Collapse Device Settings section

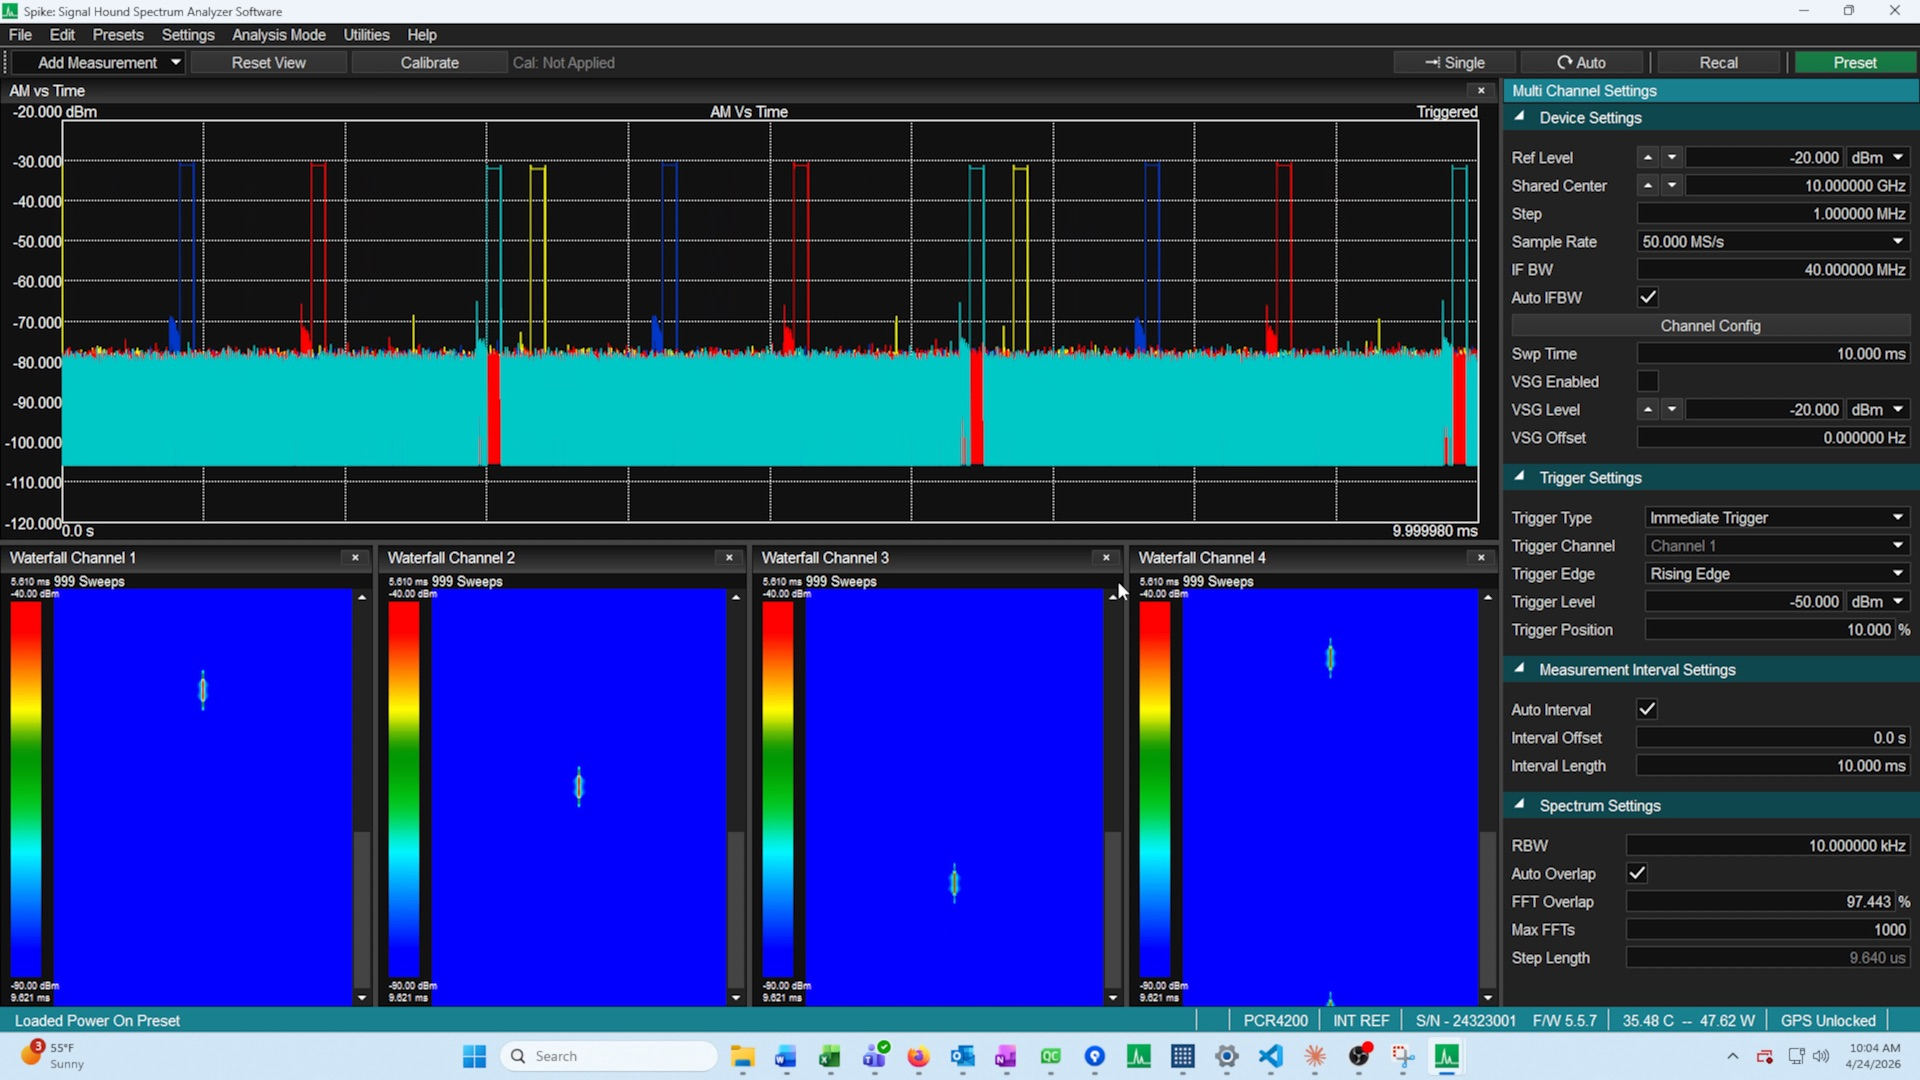click(x=1520, y=117)
